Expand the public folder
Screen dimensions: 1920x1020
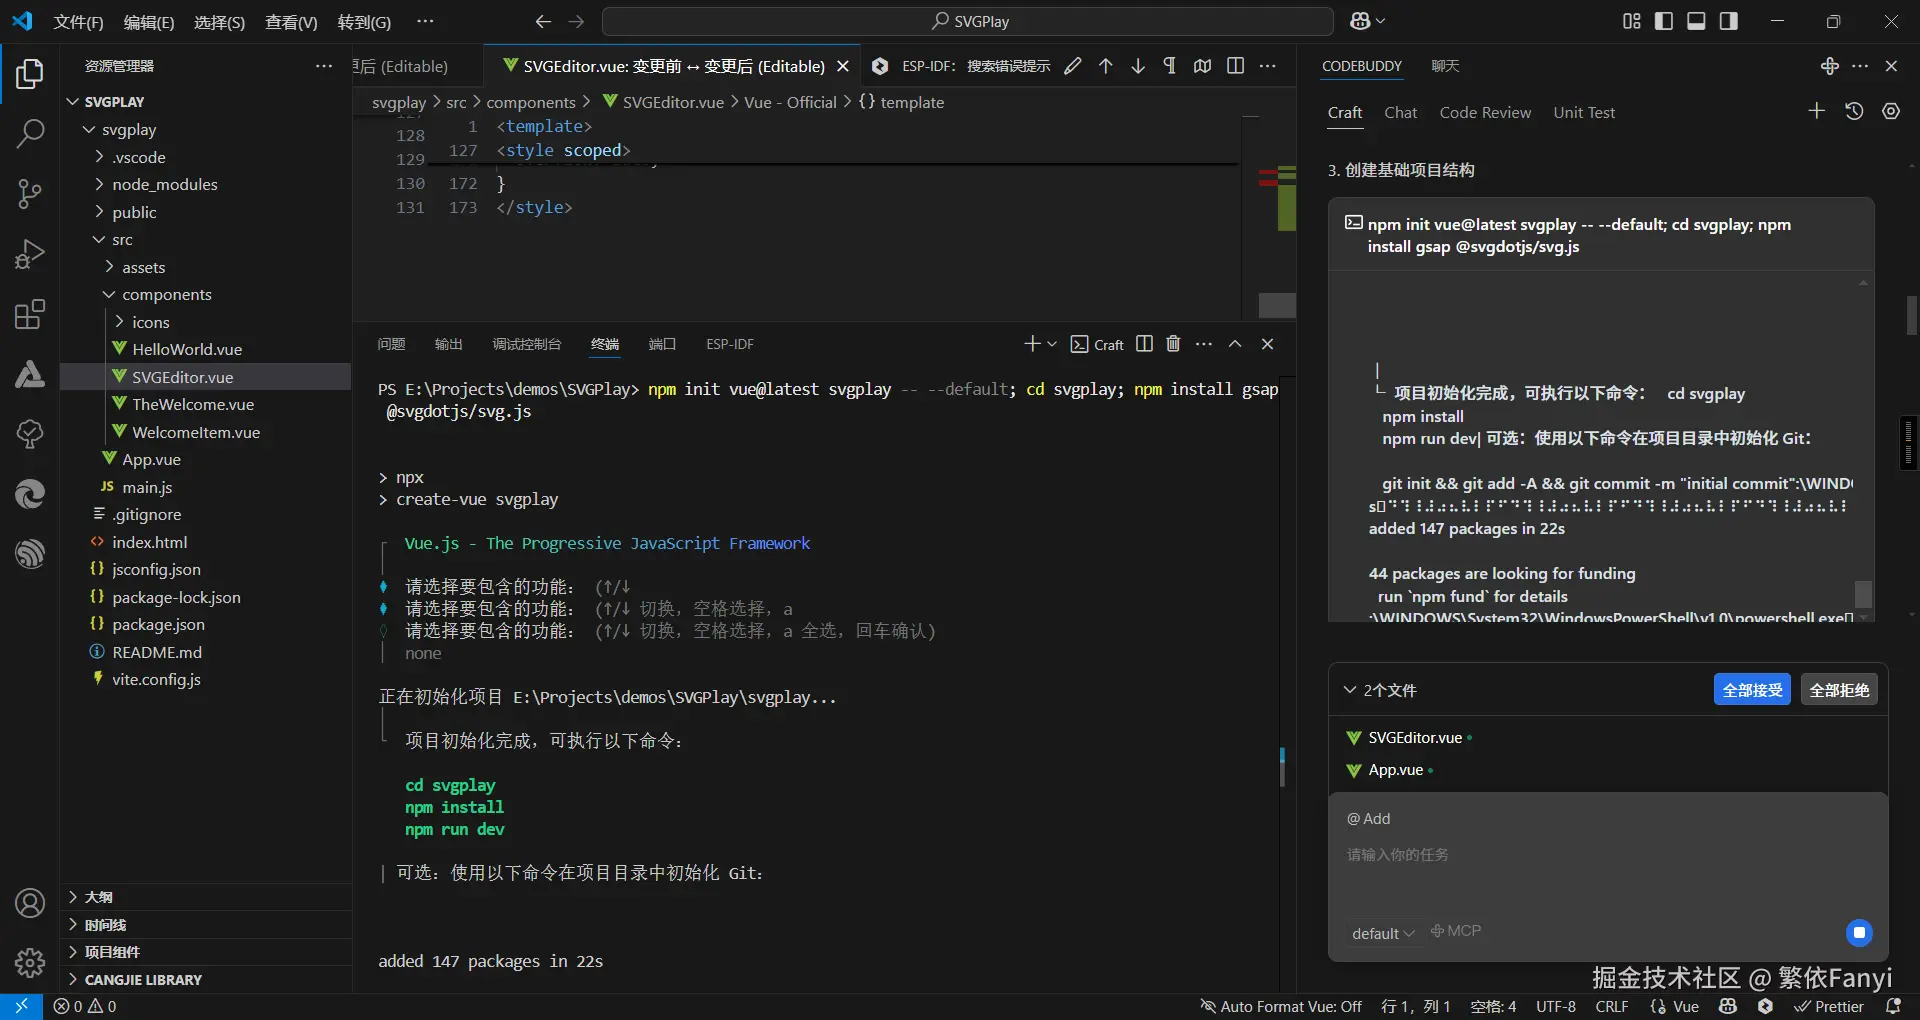99,212
